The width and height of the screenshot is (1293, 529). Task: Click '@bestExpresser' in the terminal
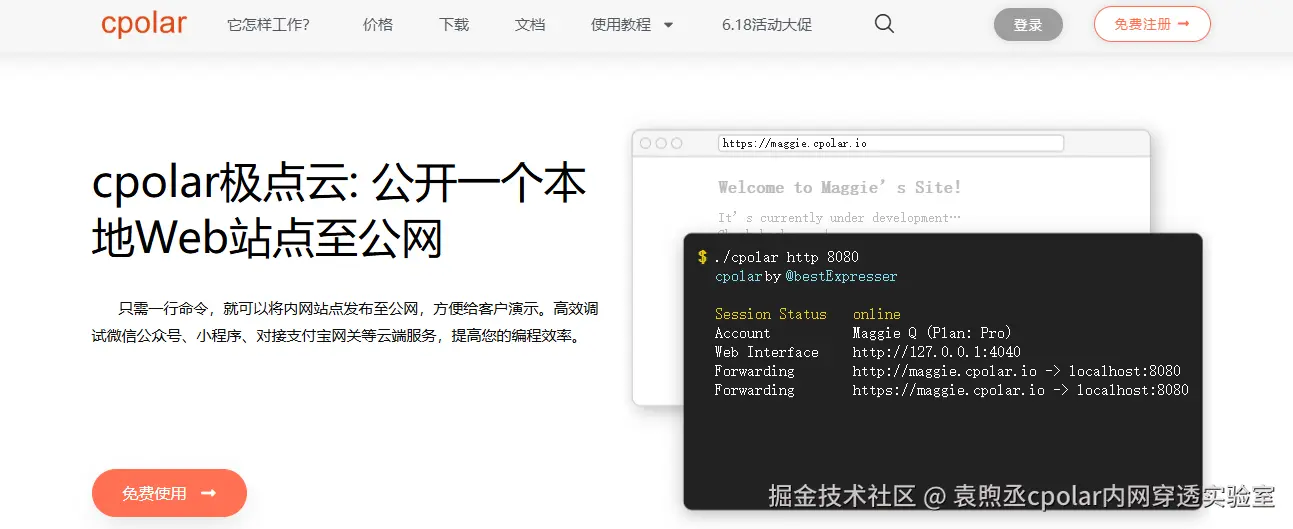(841, 276)
